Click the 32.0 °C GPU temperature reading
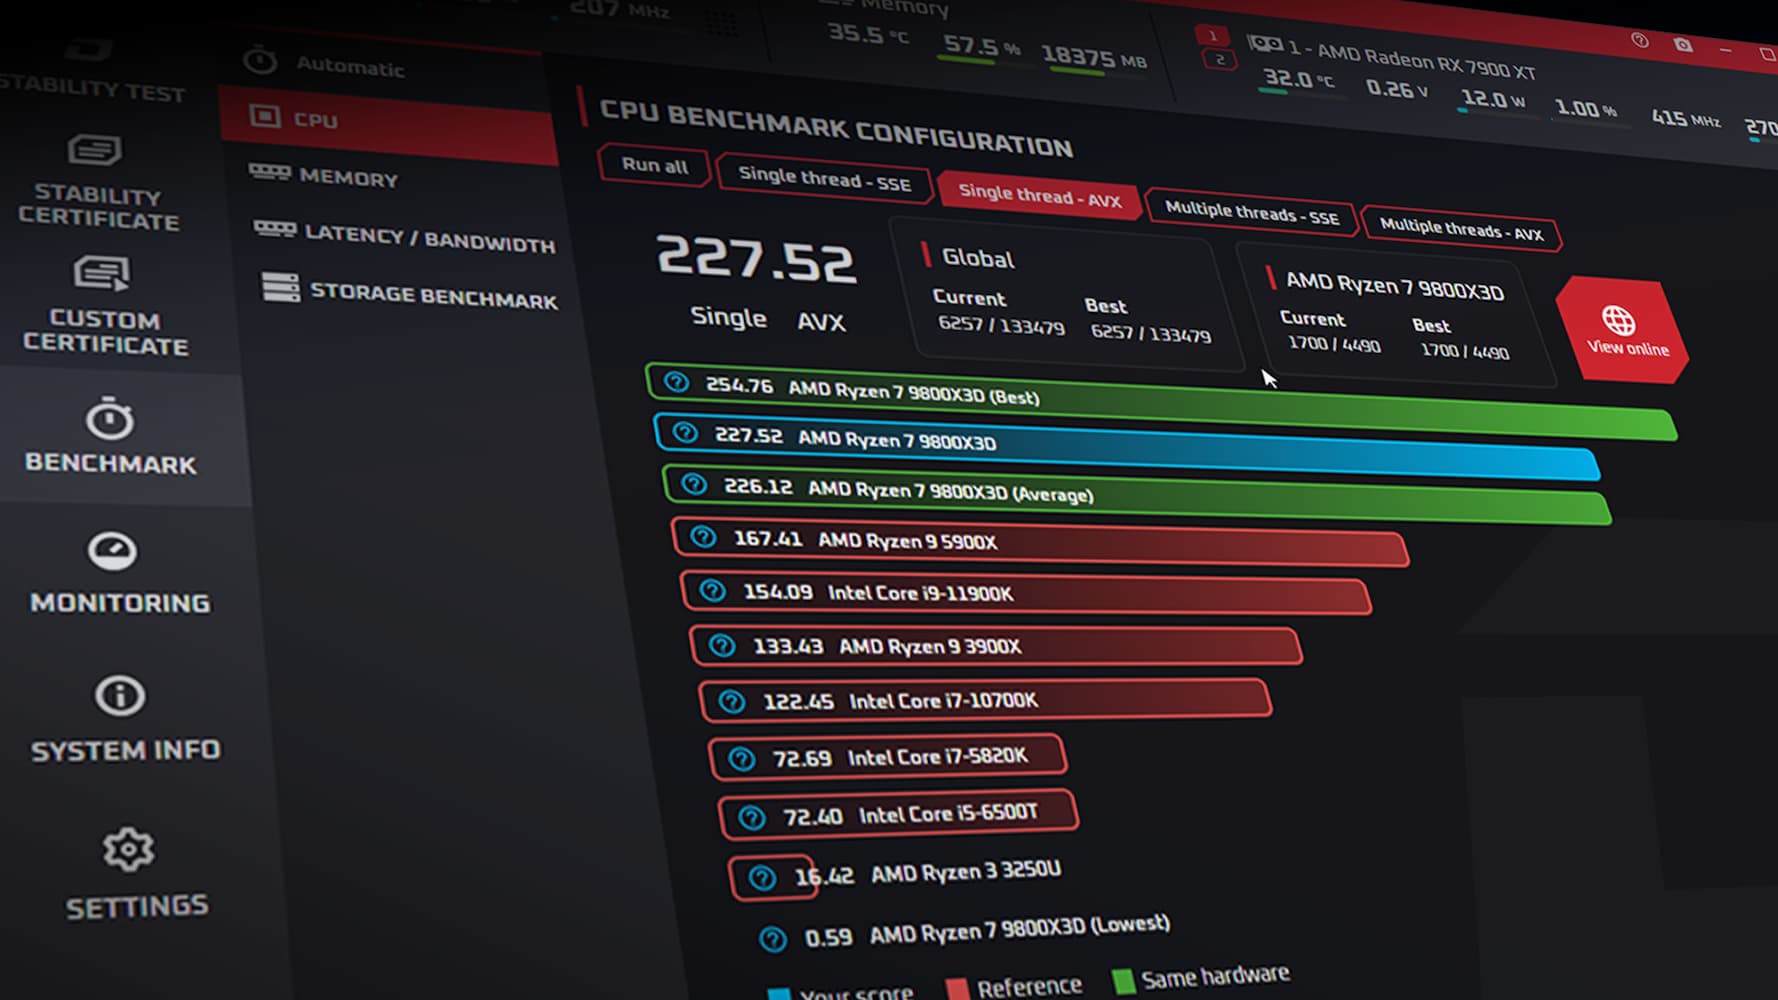Viewport: 1778px width, 1000px height. [x=1298, y=79]
